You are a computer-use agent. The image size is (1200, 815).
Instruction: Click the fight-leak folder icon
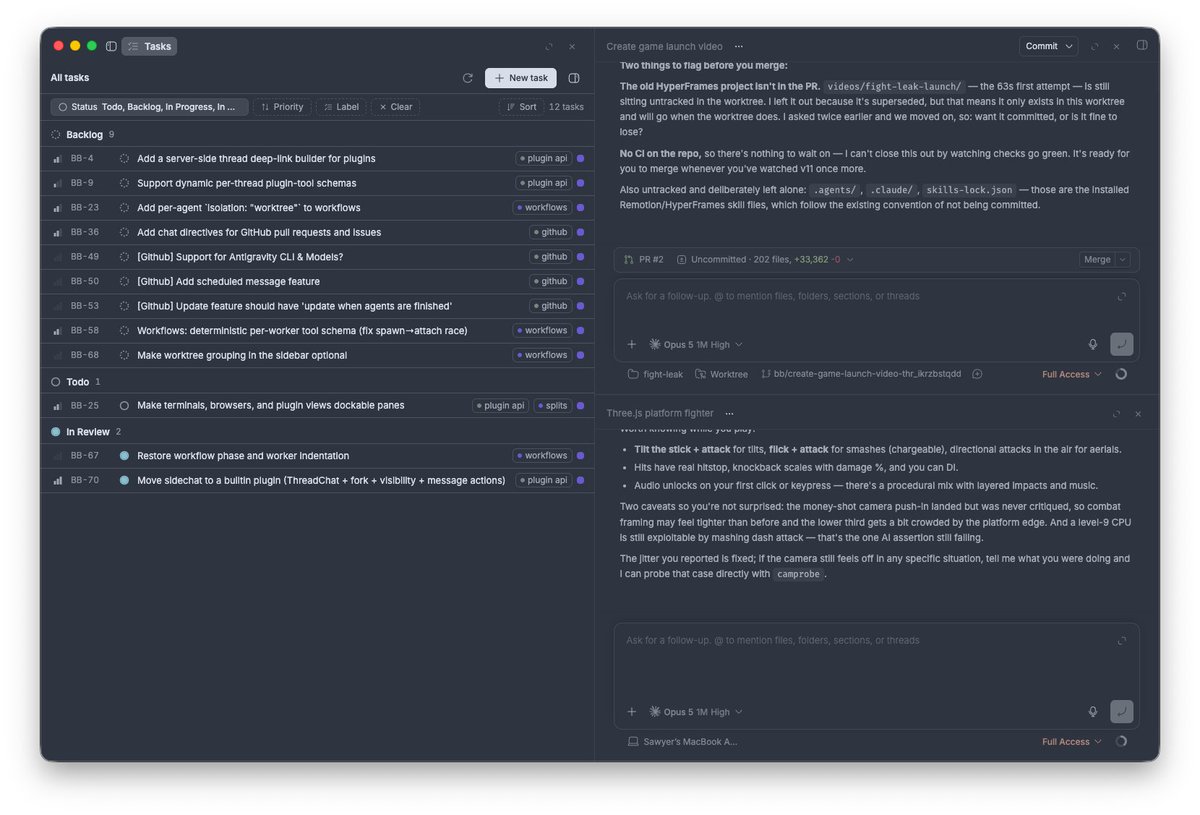[633, 374]
